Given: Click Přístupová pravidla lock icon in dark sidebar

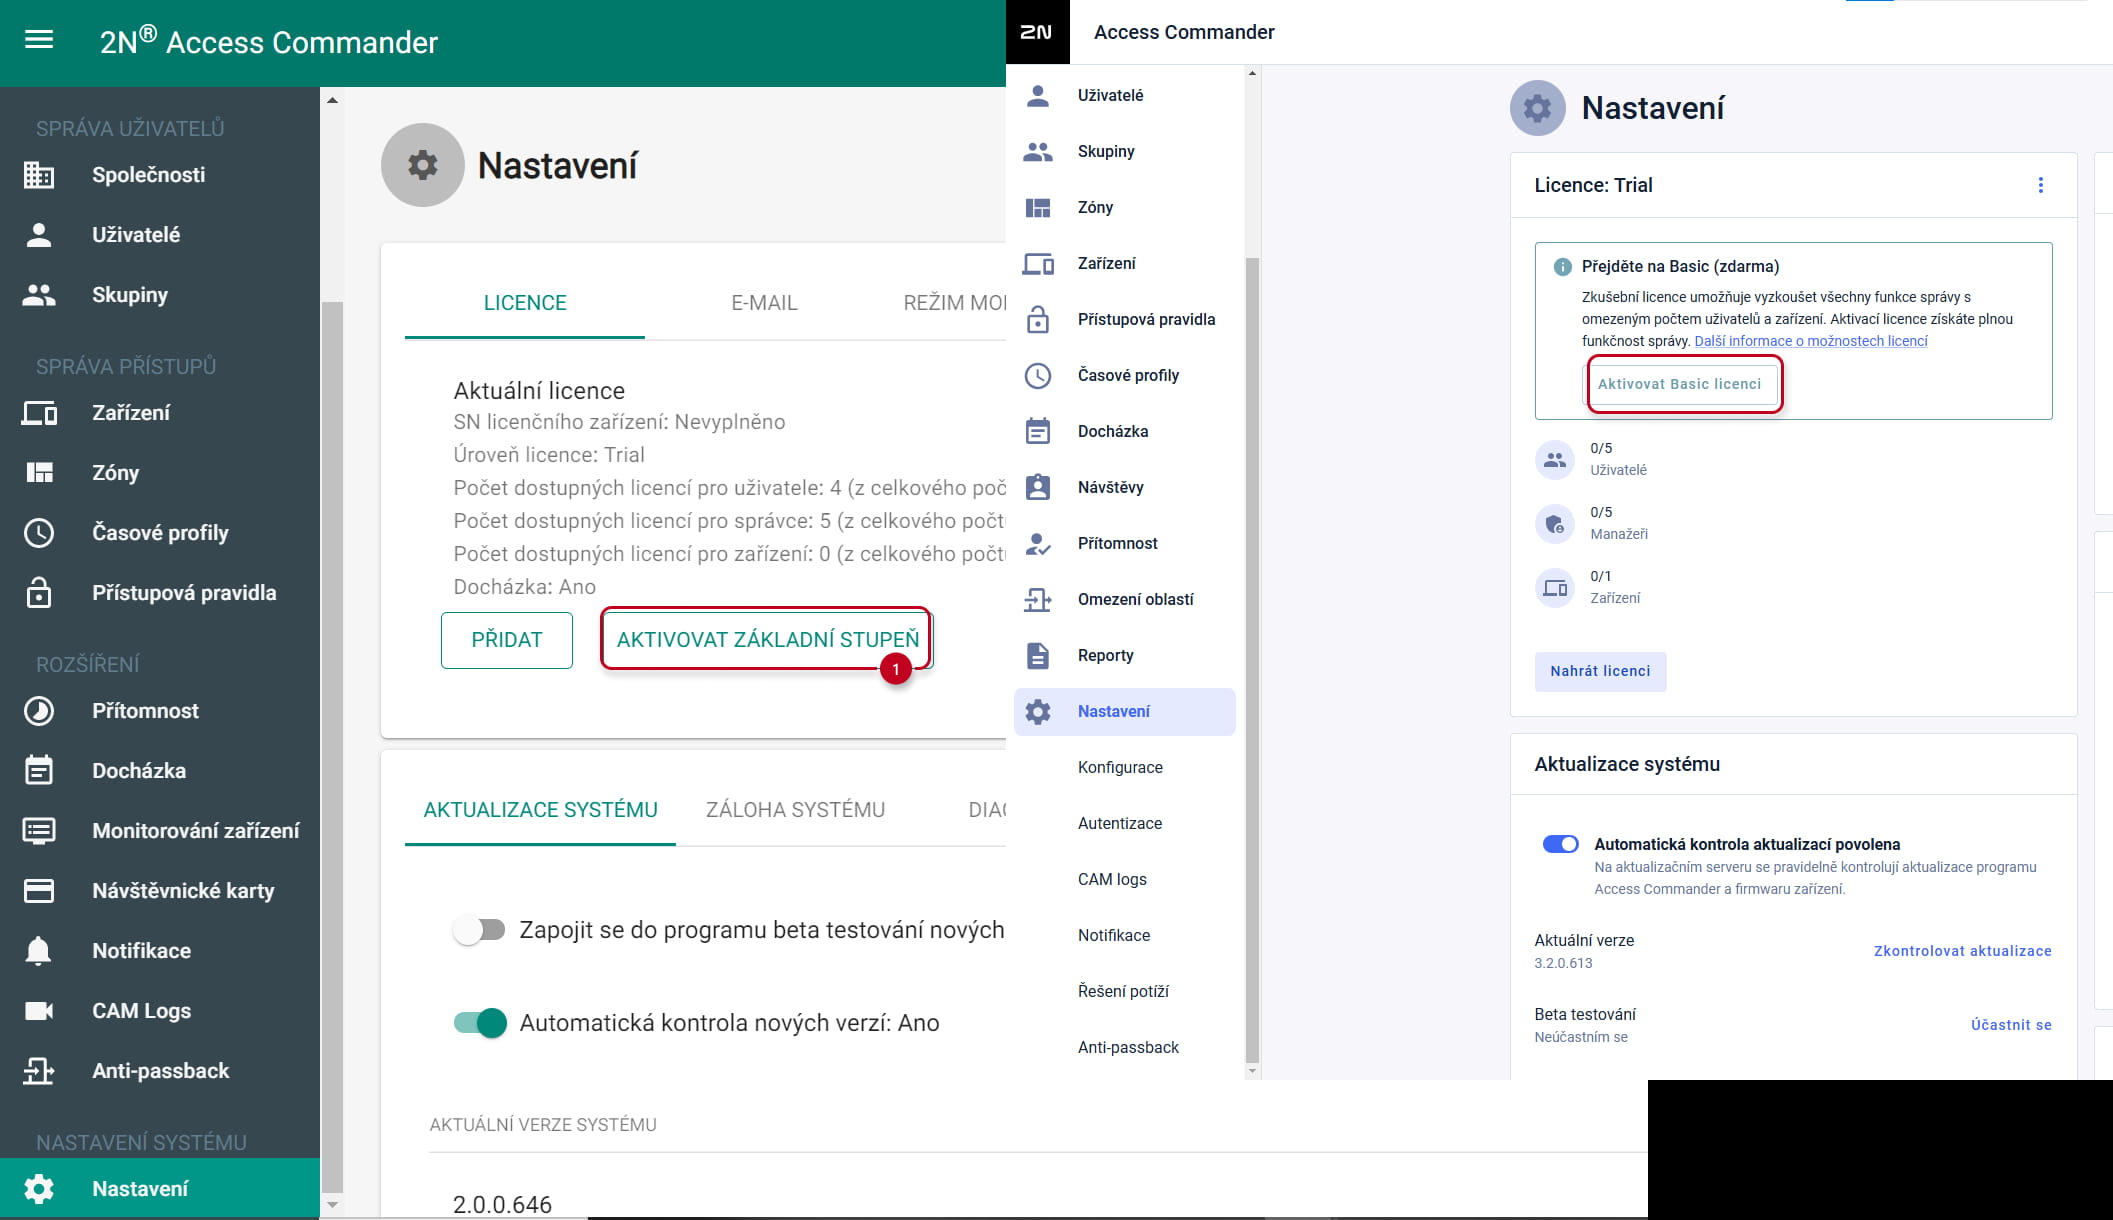Looking at the screenshot, I should pos(39,592).
